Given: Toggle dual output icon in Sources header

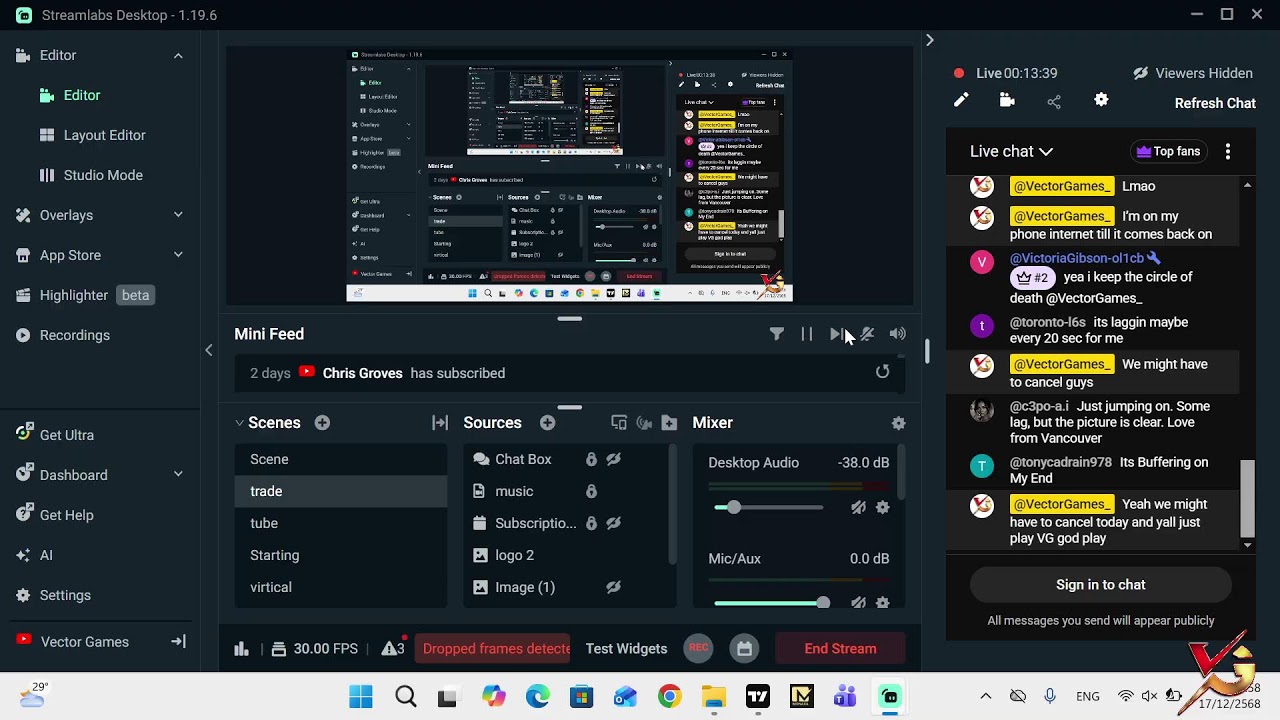Looking at the screenshot, I should (x=619, y=423).
